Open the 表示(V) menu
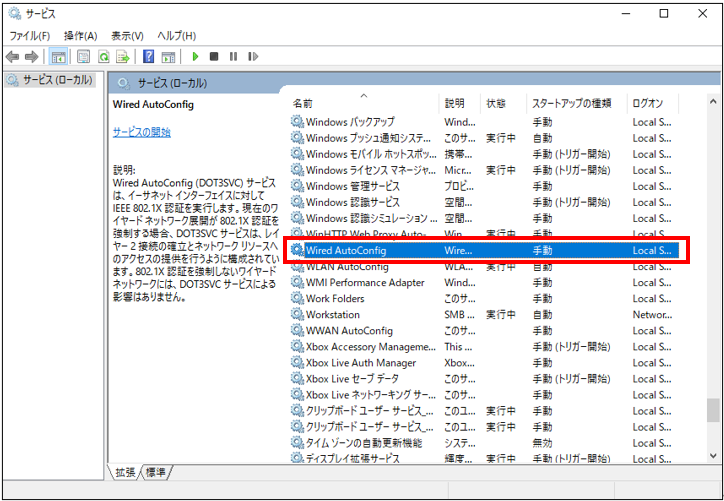This screenshot has height=501, width=724. 127,36
